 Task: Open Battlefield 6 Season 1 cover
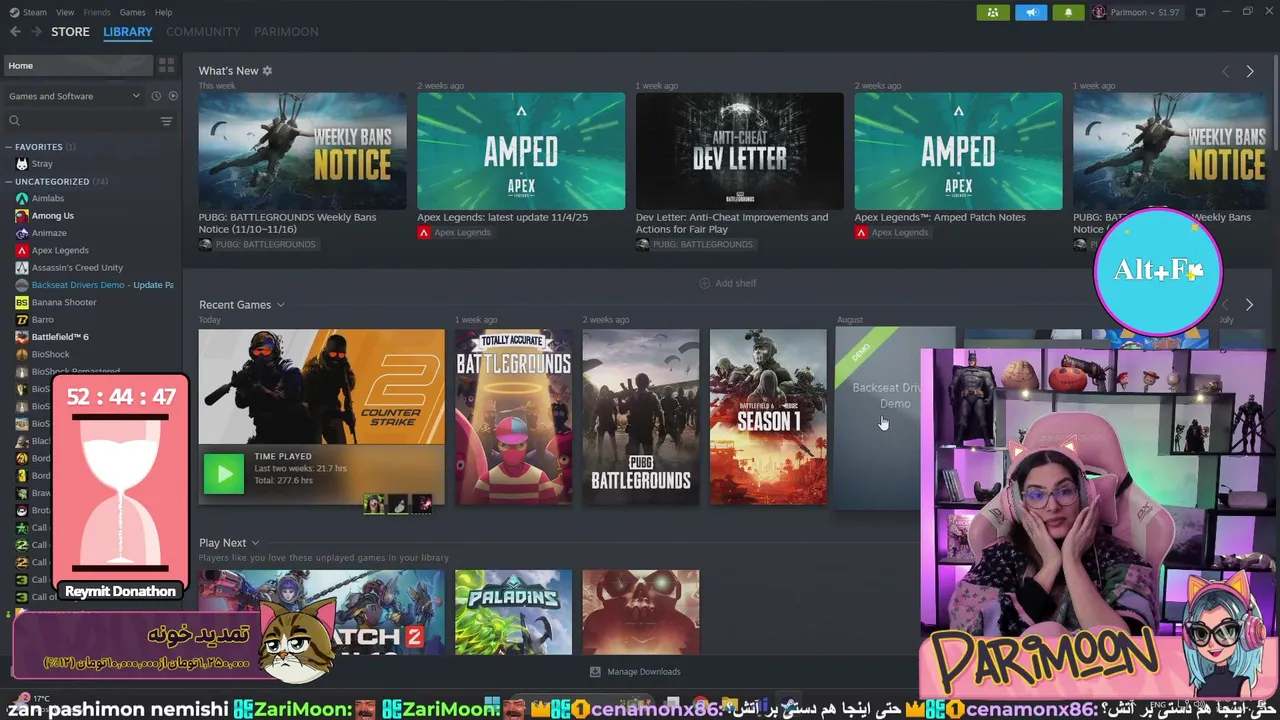click(768, 417)
